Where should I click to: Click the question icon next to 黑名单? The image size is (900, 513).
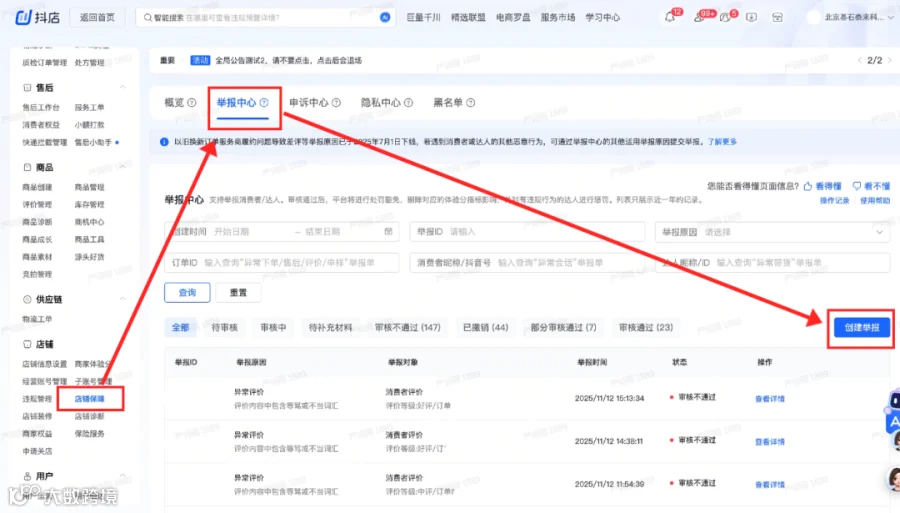471,103
